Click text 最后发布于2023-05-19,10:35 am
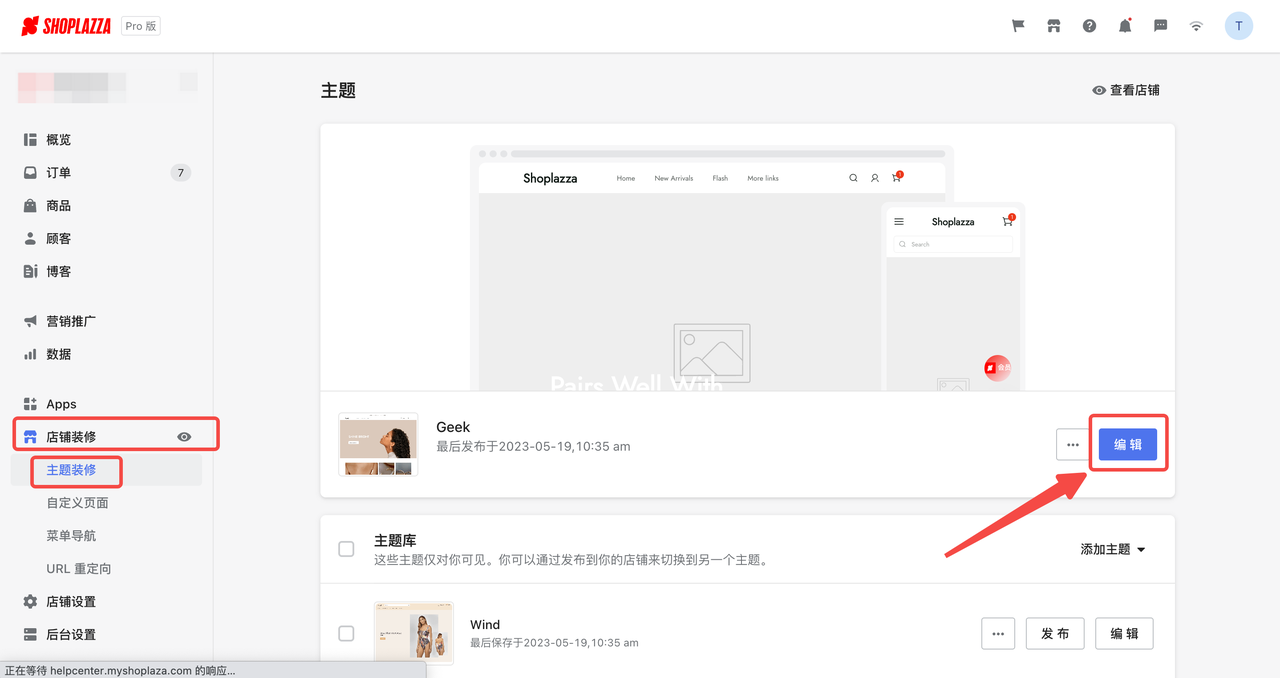Screen dimensions: 1280x678 pos(533,447)
